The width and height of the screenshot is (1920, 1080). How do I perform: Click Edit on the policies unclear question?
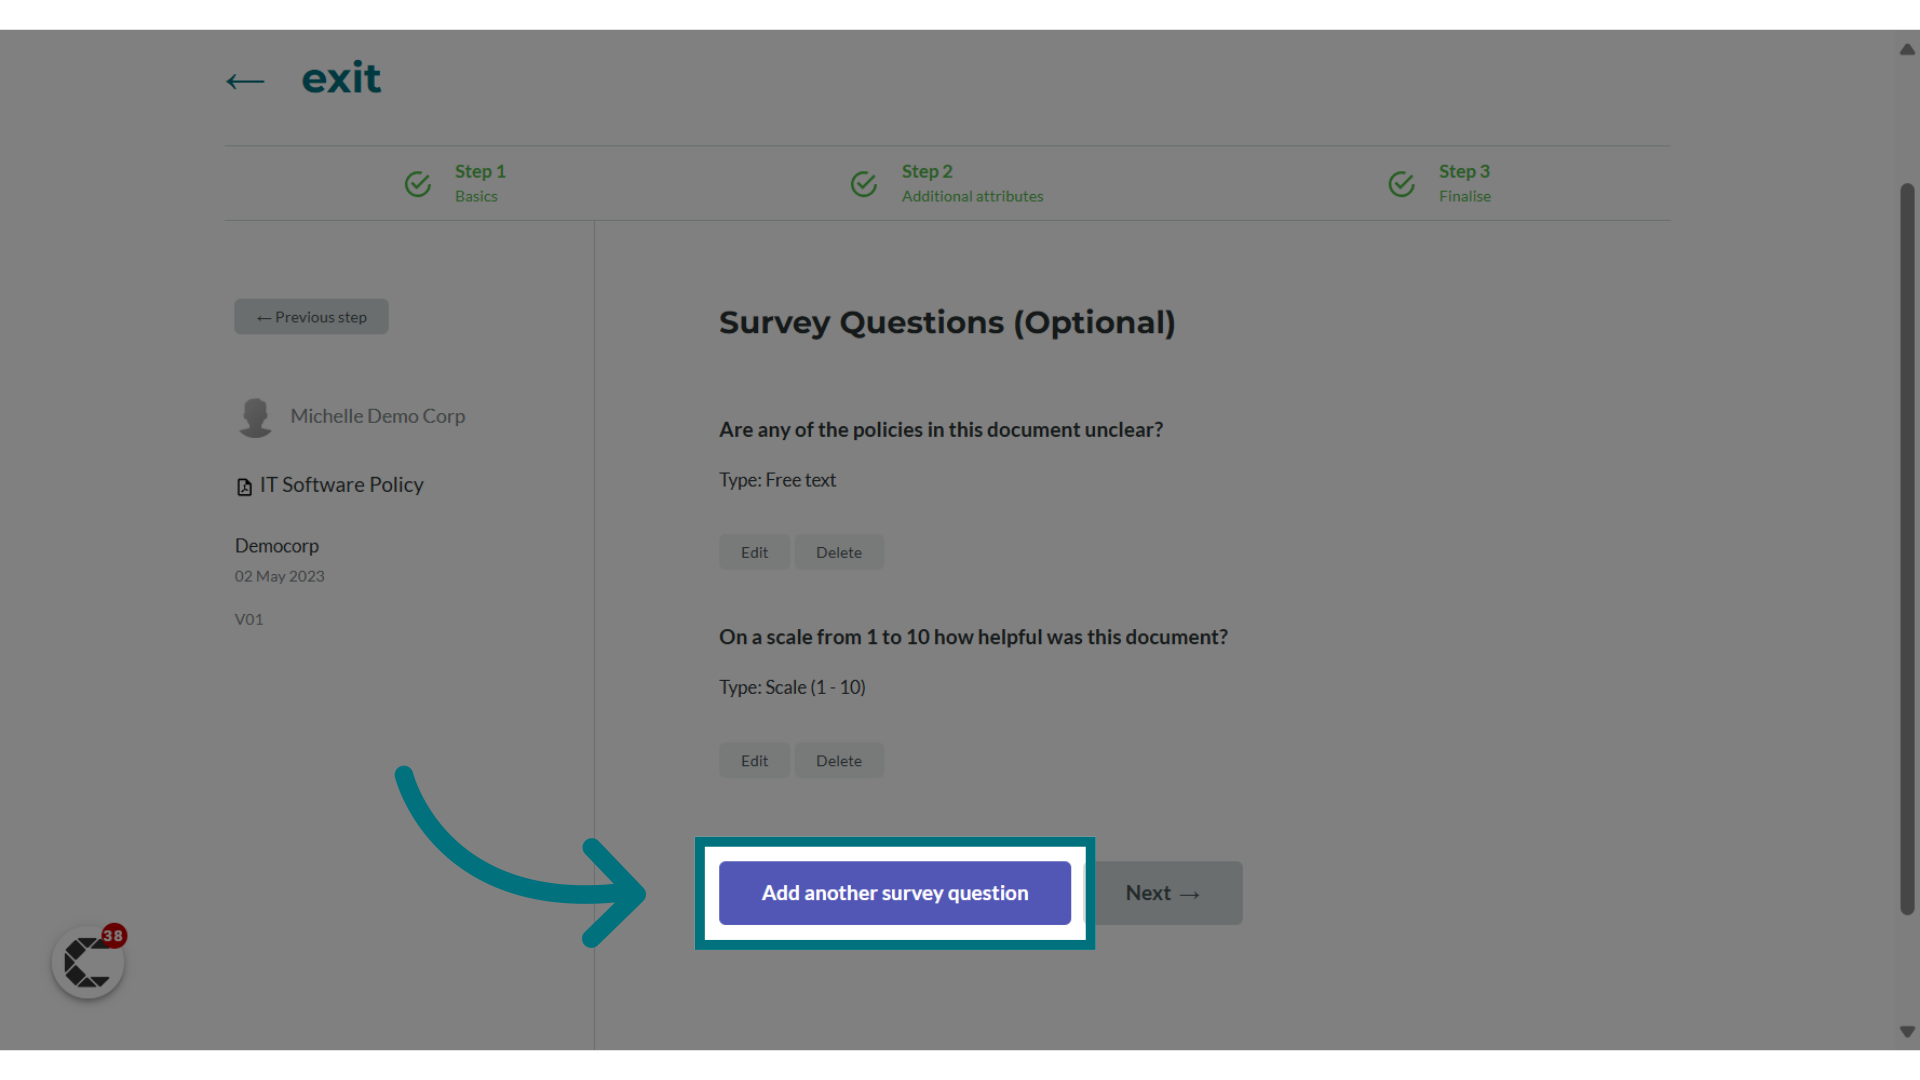[x=754, y=551]
